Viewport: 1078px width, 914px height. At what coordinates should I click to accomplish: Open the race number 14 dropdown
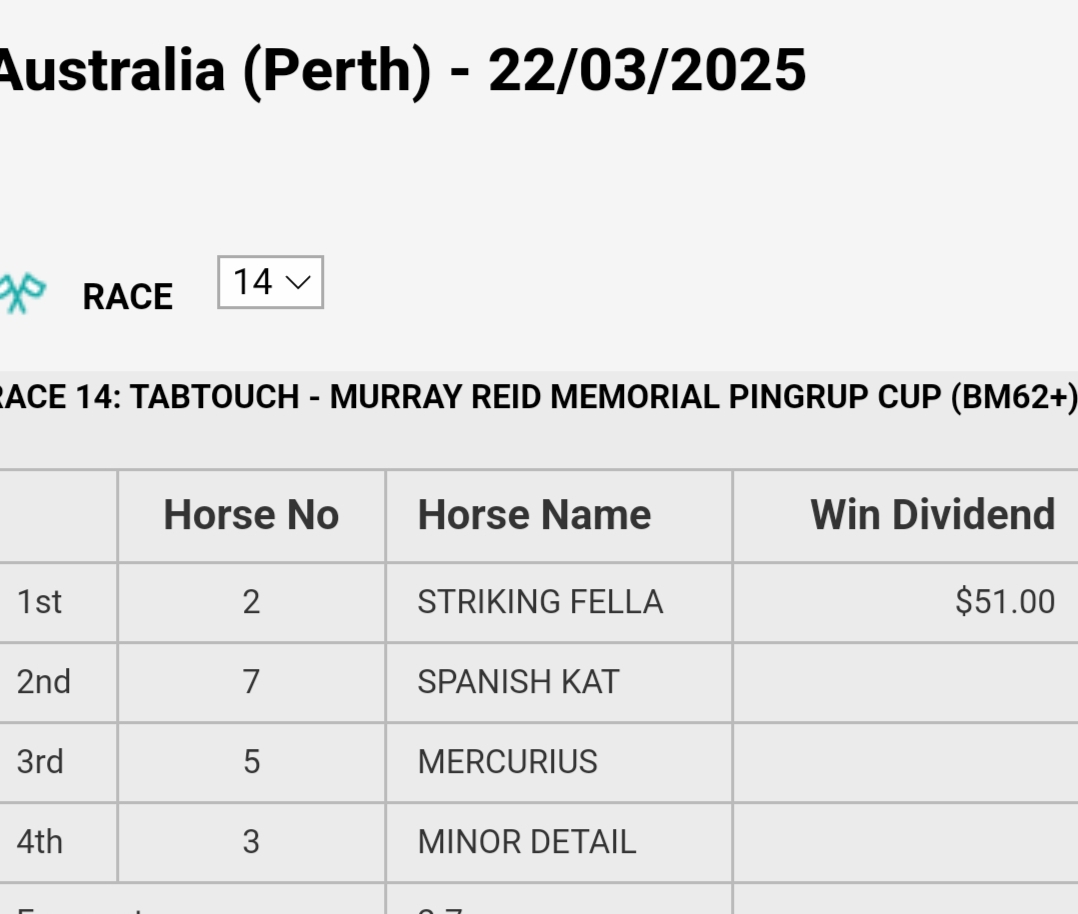[270, 282]
